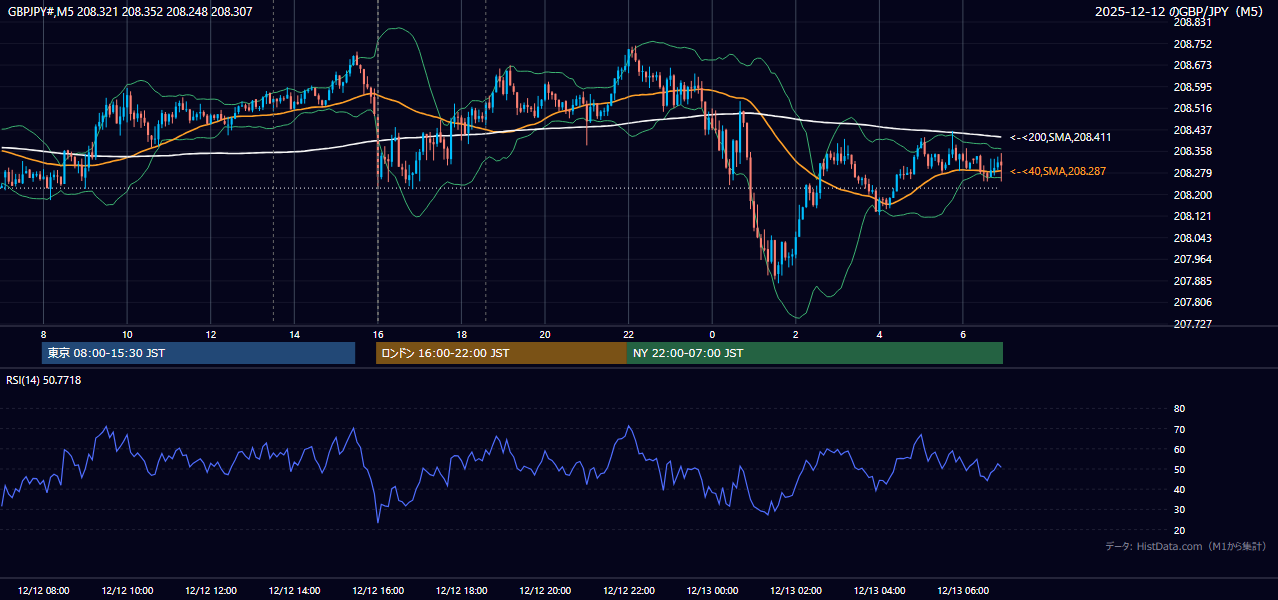Click date label 12/12 10:00
Image resolution: width=1278 pixels, height=600 pixels.
[x=127, y=591]
